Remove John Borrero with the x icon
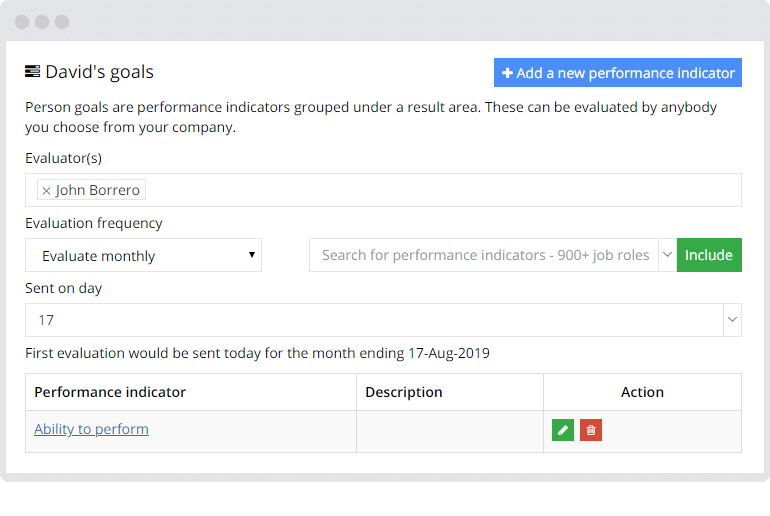Viewport: 770px width, 516px height. point(46,190)
